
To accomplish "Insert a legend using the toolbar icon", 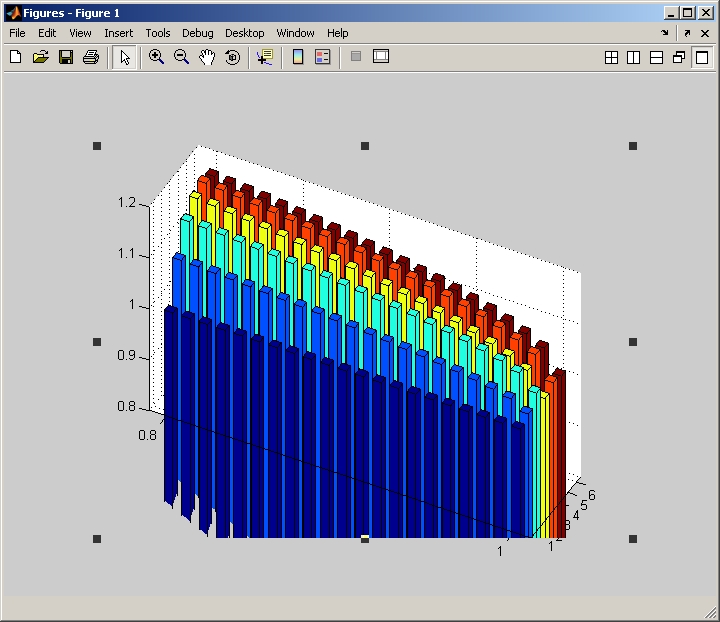I will click(x=322, y=57).
